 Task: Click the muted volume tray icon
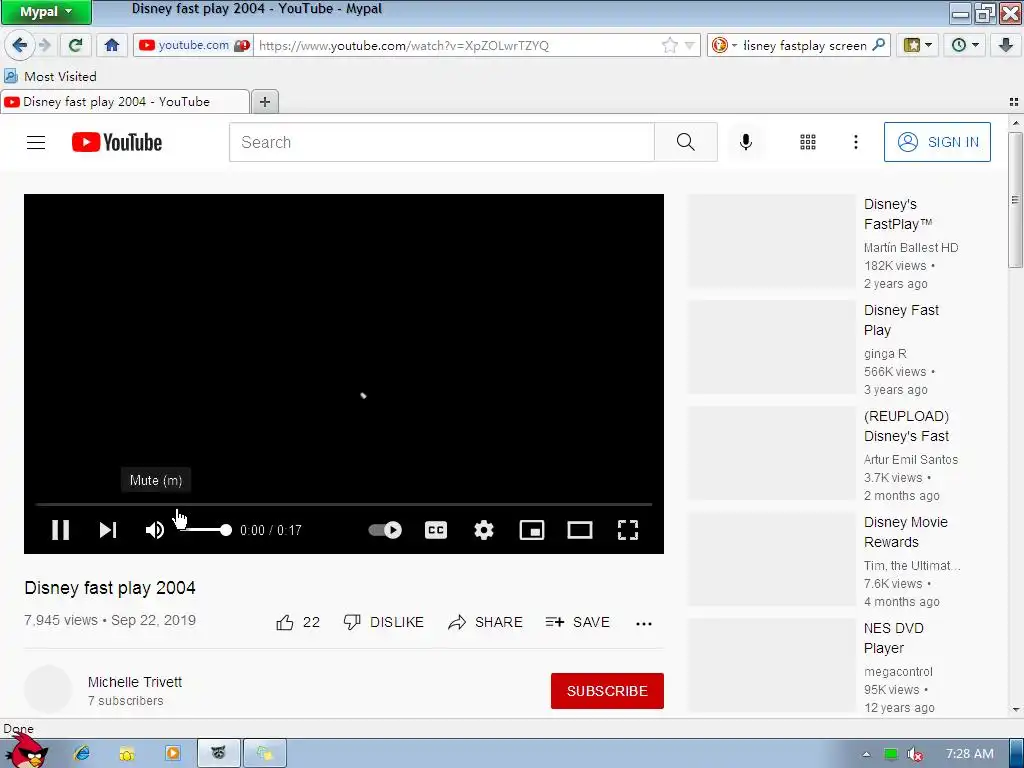(x=914, y=754)
